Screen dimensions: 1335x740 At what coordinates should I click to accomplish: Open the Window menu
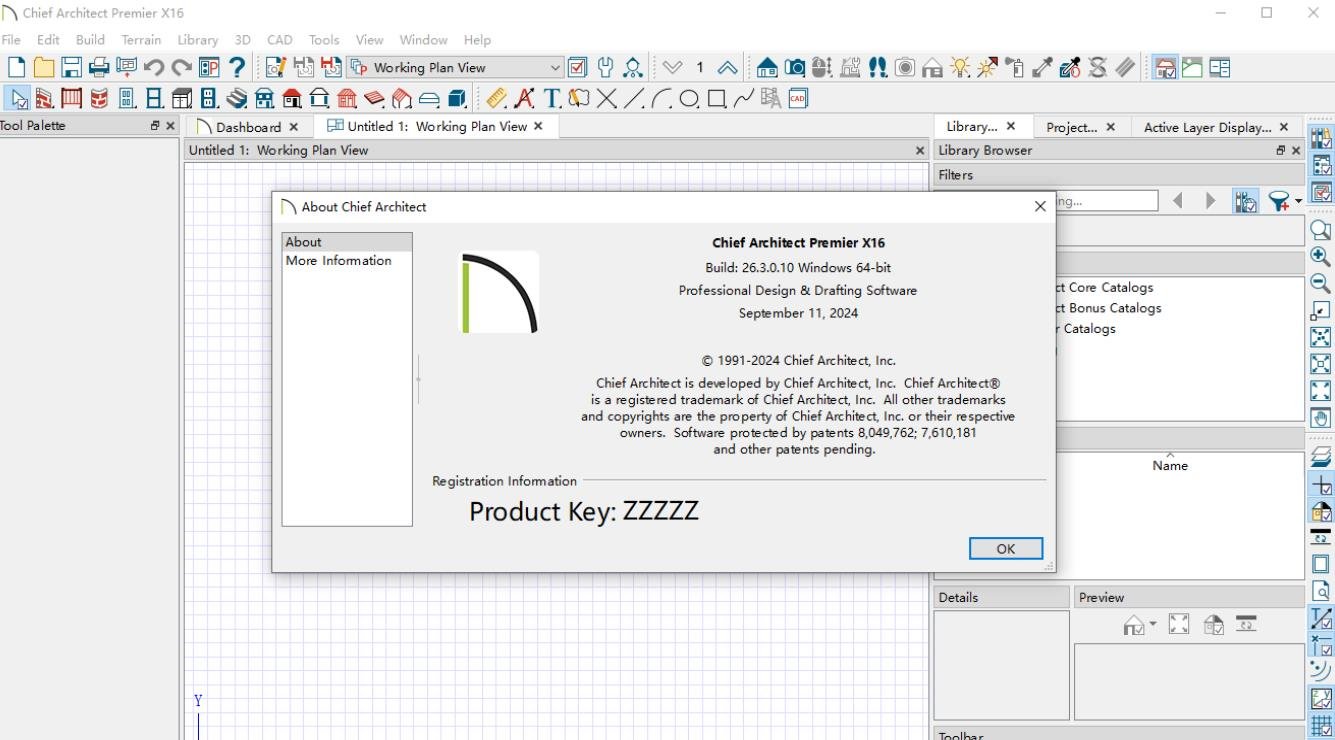pyautogui.click(x=423, y=40)
